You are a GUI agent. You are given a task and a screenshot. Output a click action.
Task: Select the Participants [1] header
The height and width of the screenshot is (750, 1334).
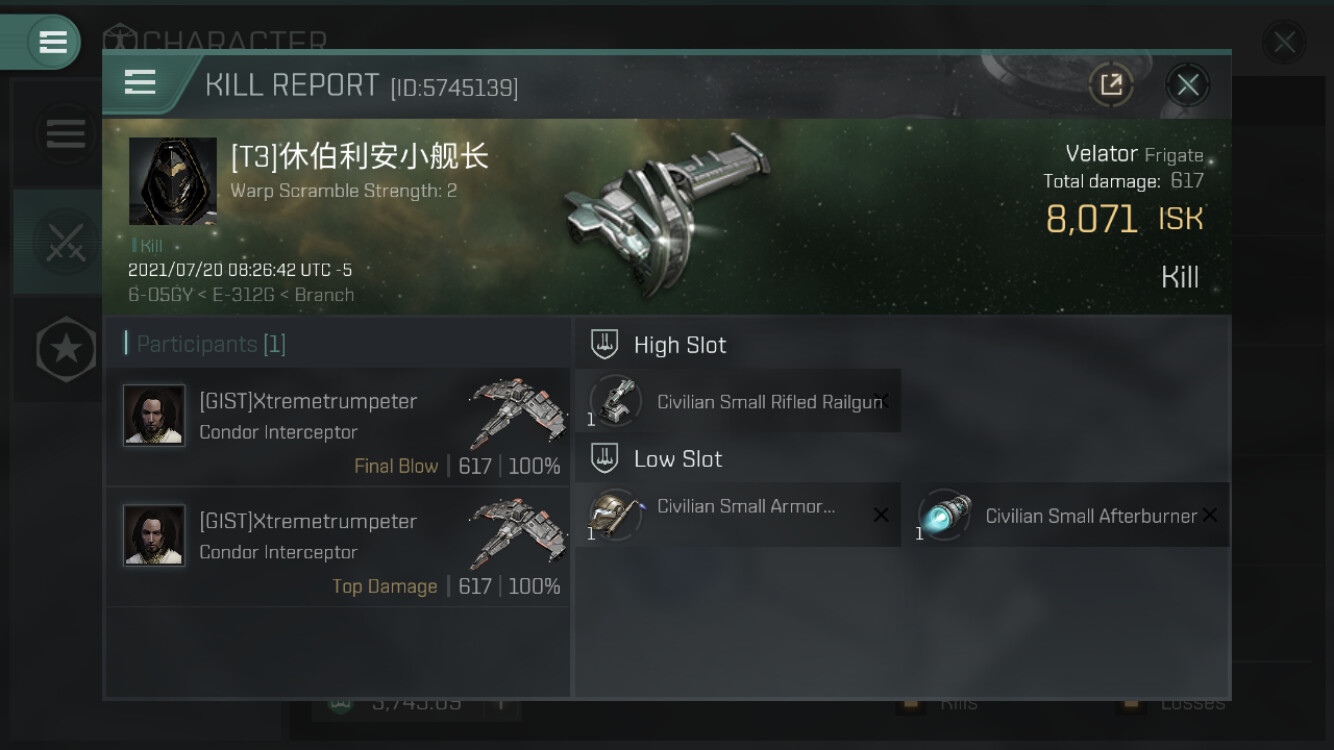[205, 344]
